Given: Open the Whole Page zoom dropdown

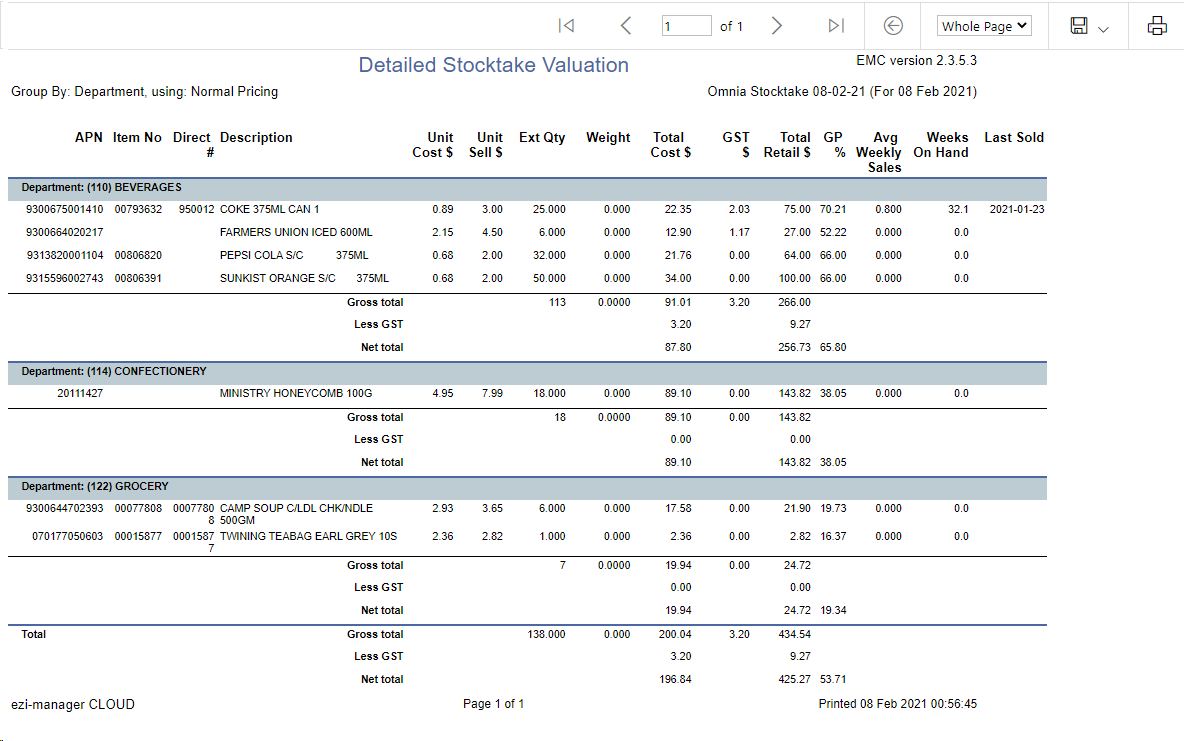Looking at the screenshot, I should [984, 26].
